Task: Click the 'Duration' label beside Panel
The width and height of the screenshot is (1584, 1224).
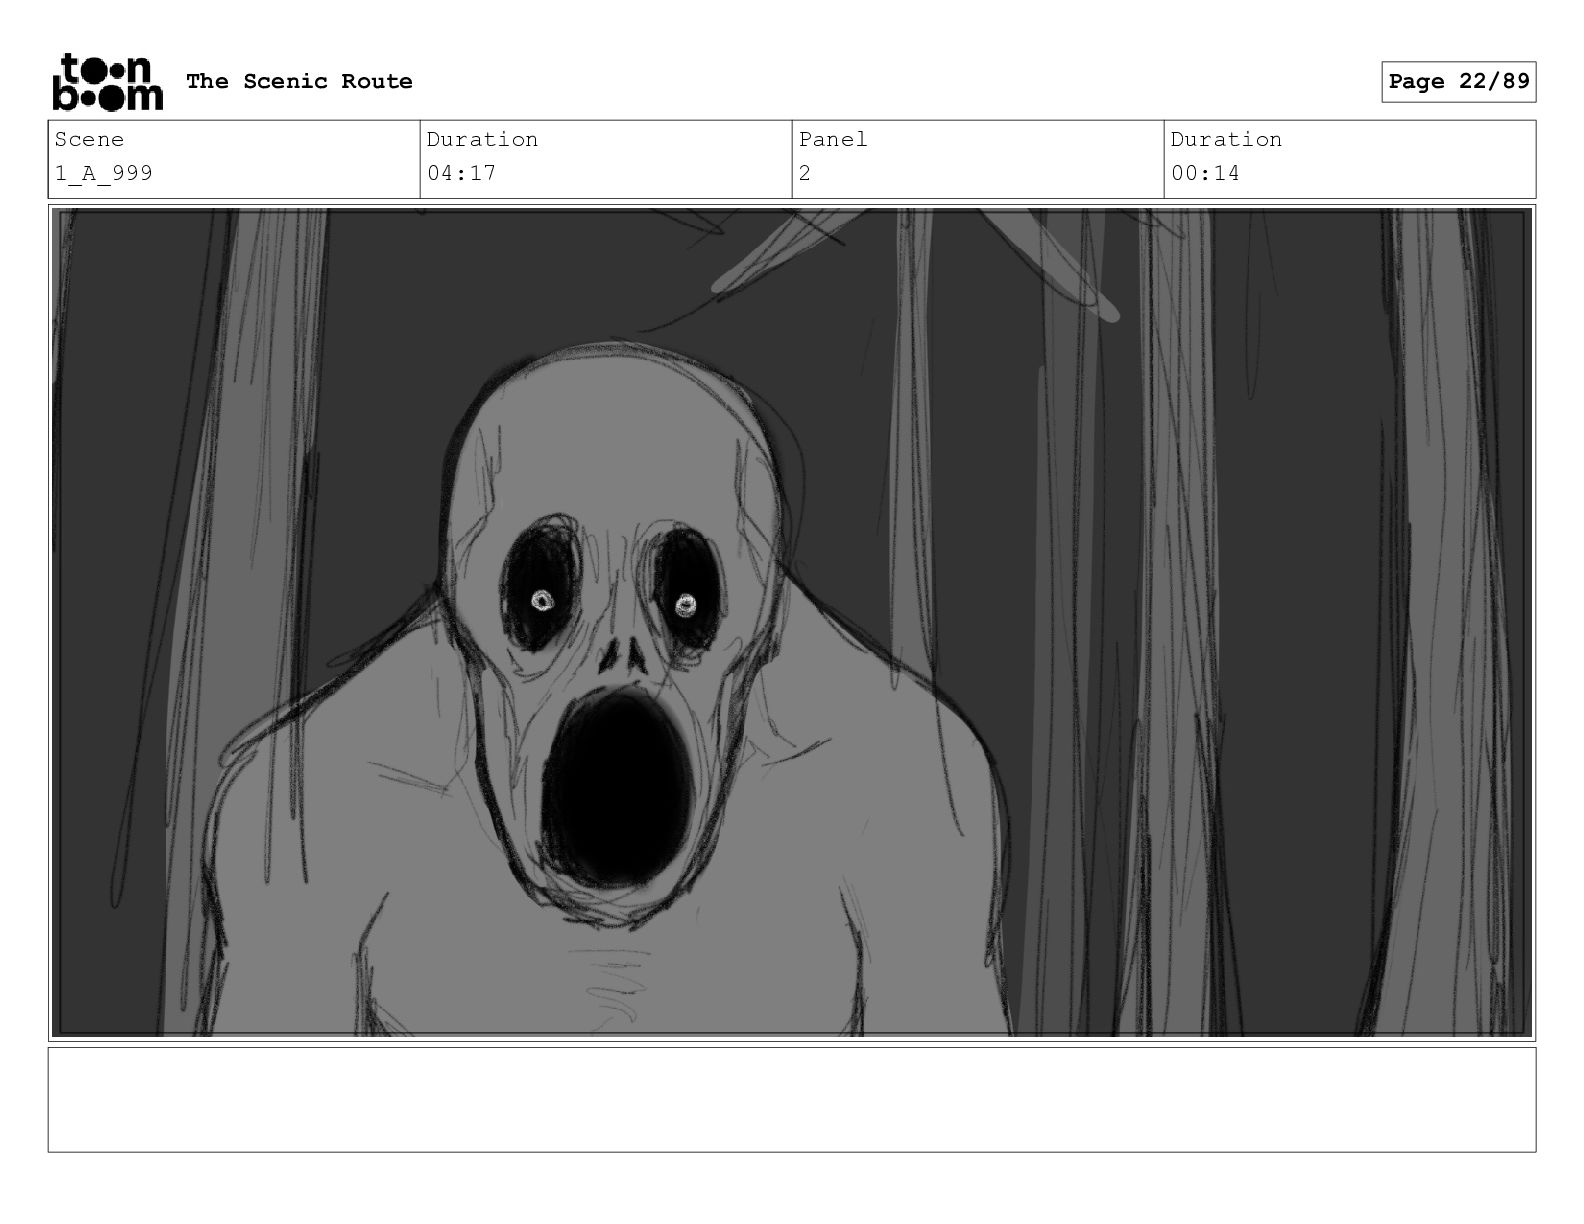Action: (1226, 139)
